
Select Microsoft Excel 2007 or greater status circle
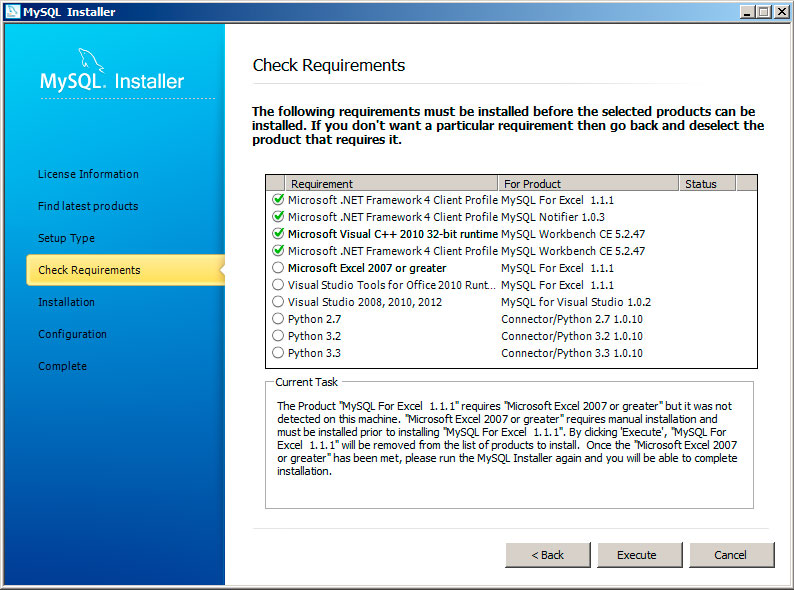(x=278, y=267)
